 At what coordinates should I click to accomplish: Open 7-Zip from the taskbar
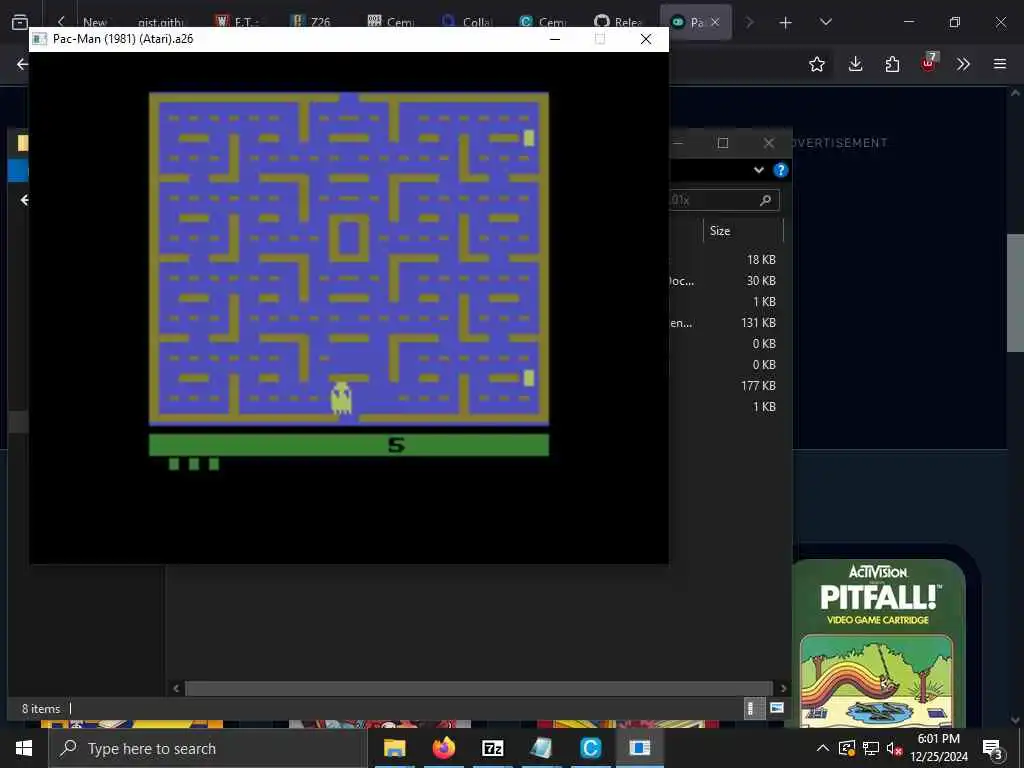click(x=492, y=748)
